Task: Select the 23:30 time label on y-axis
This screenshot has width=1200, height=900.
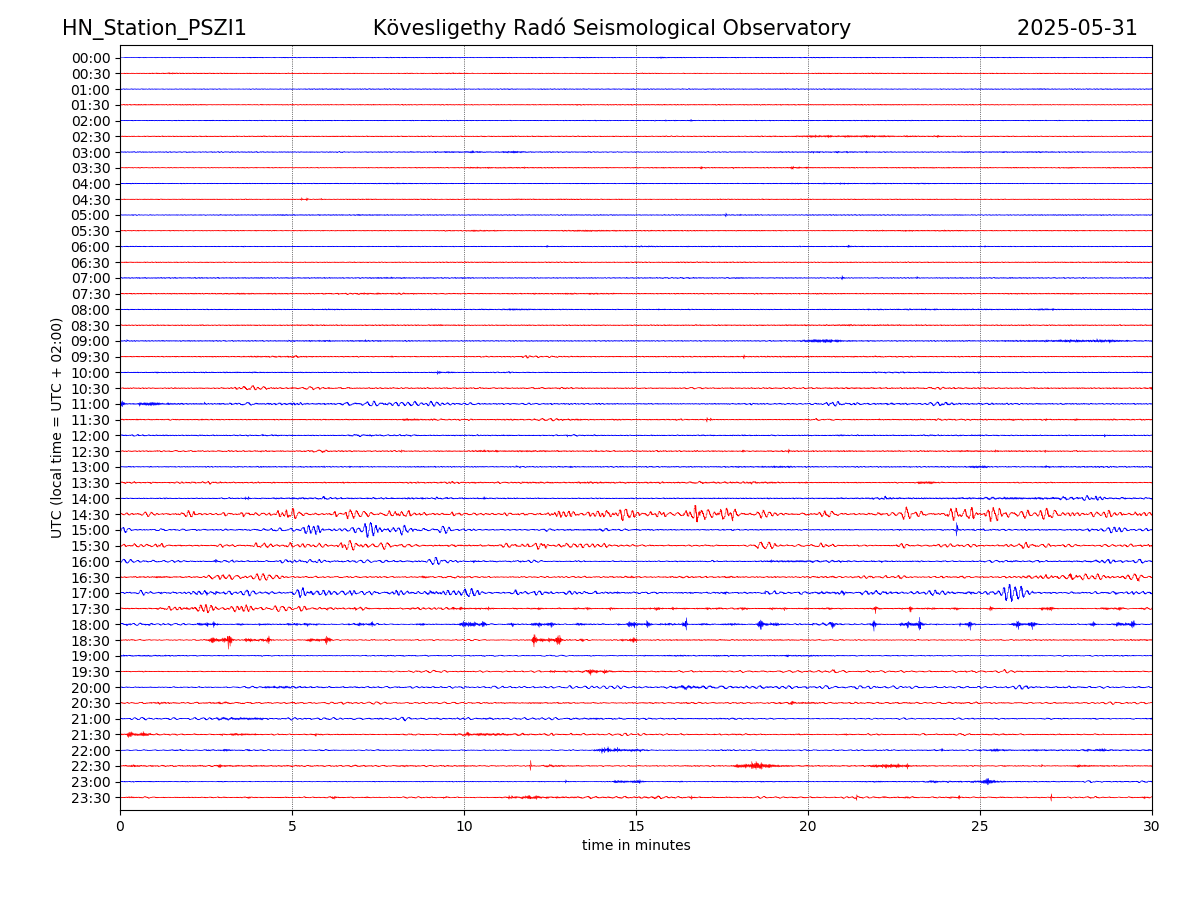Action: (x=90, y=798)
